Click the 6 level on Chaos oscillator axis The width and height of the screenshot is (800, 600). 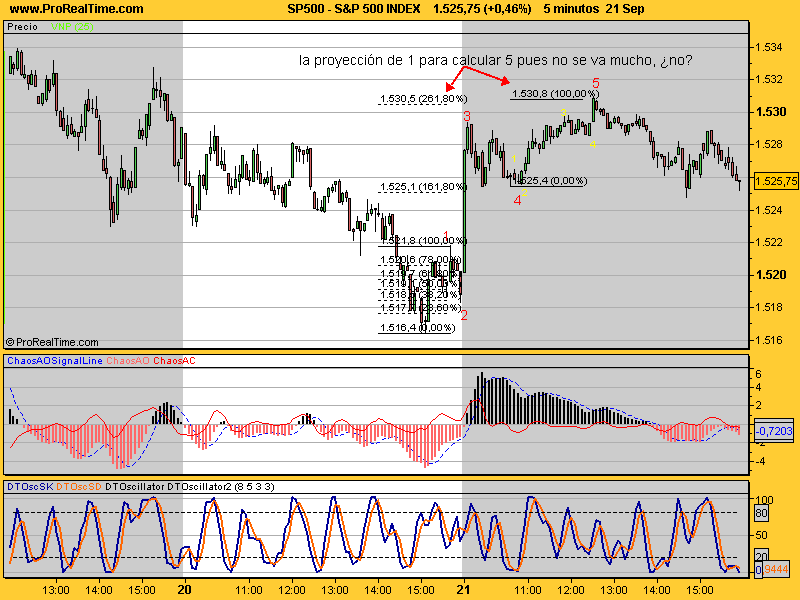pyautogui.click(x=758, y=374)
